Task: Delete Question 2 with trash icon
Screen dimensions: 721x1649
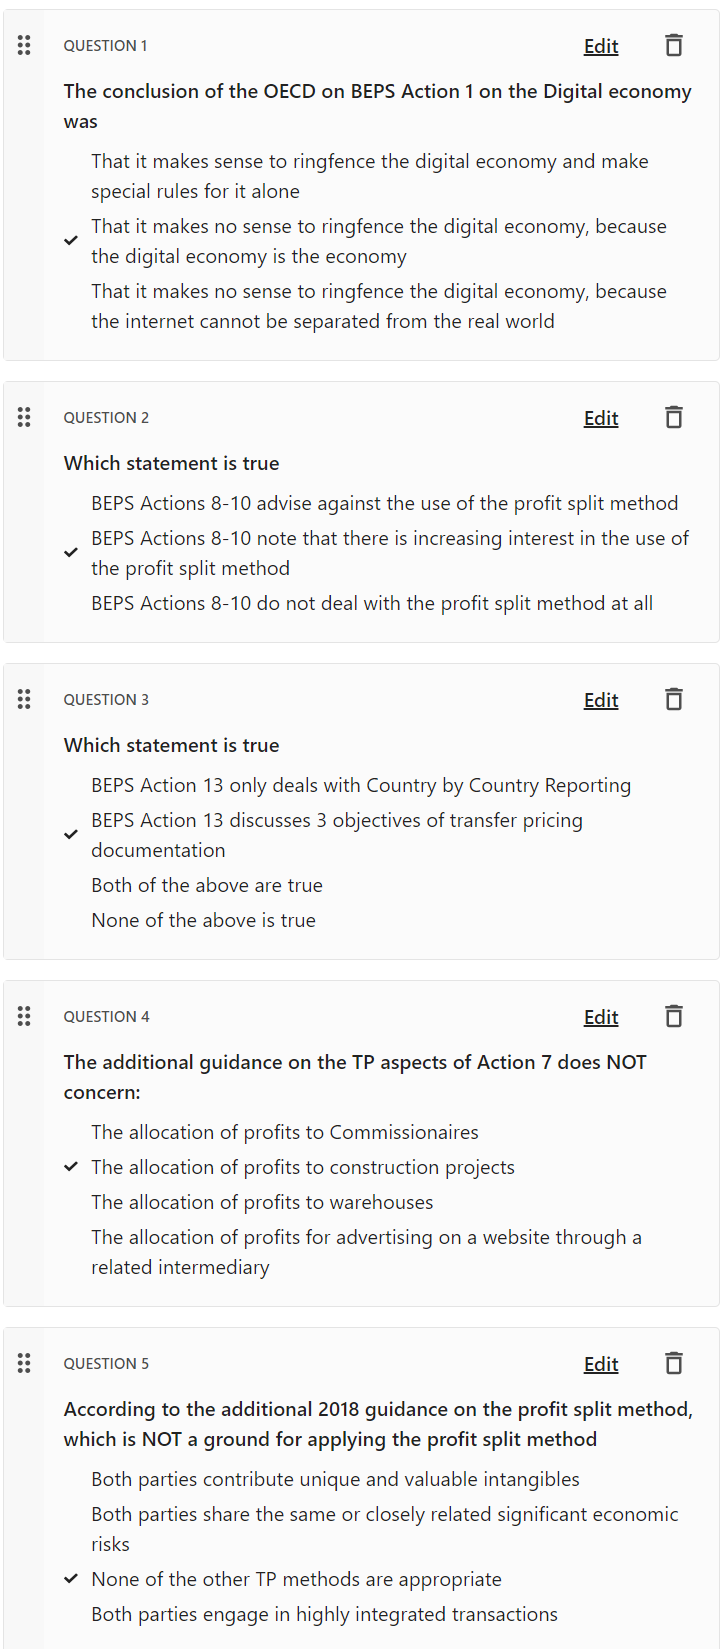Action: 674,417
